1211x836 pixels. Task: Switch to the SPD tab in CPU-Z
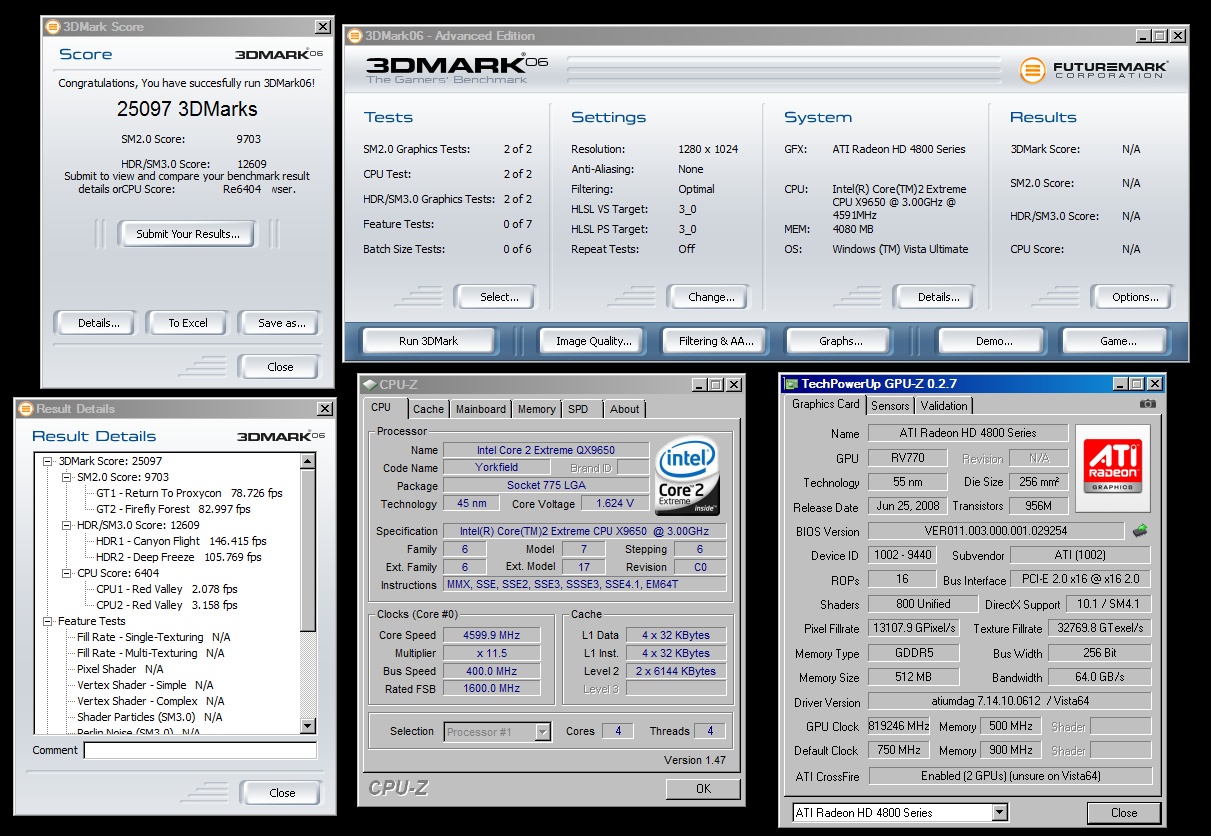click(578, 409)
